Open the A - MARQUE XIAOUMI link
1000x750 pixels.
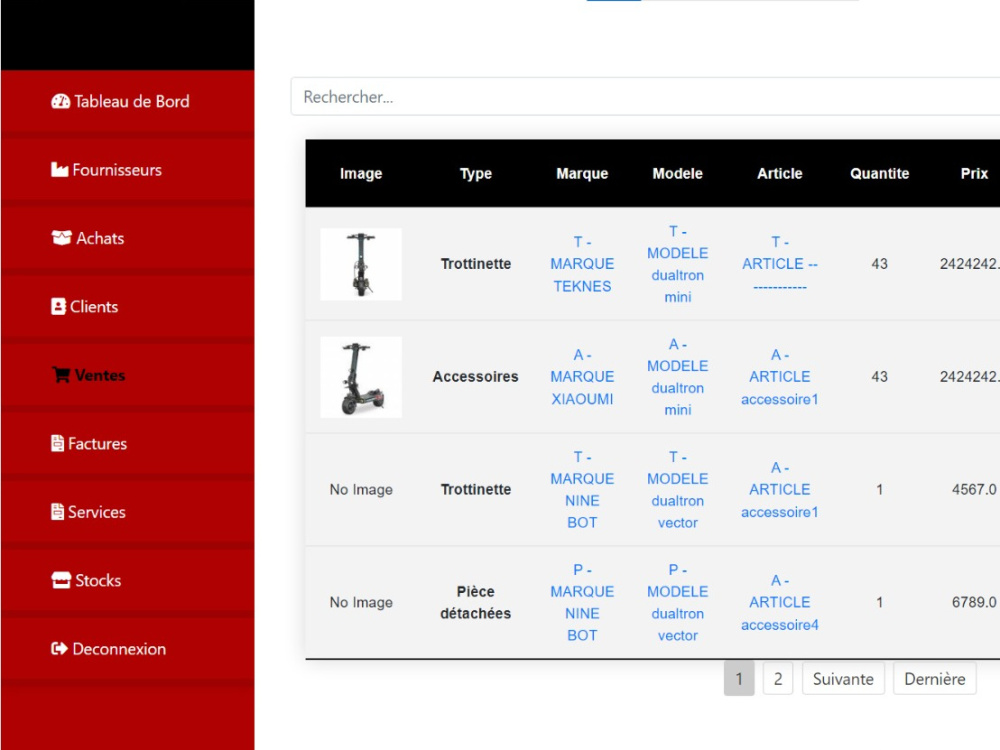click(582, 377)
